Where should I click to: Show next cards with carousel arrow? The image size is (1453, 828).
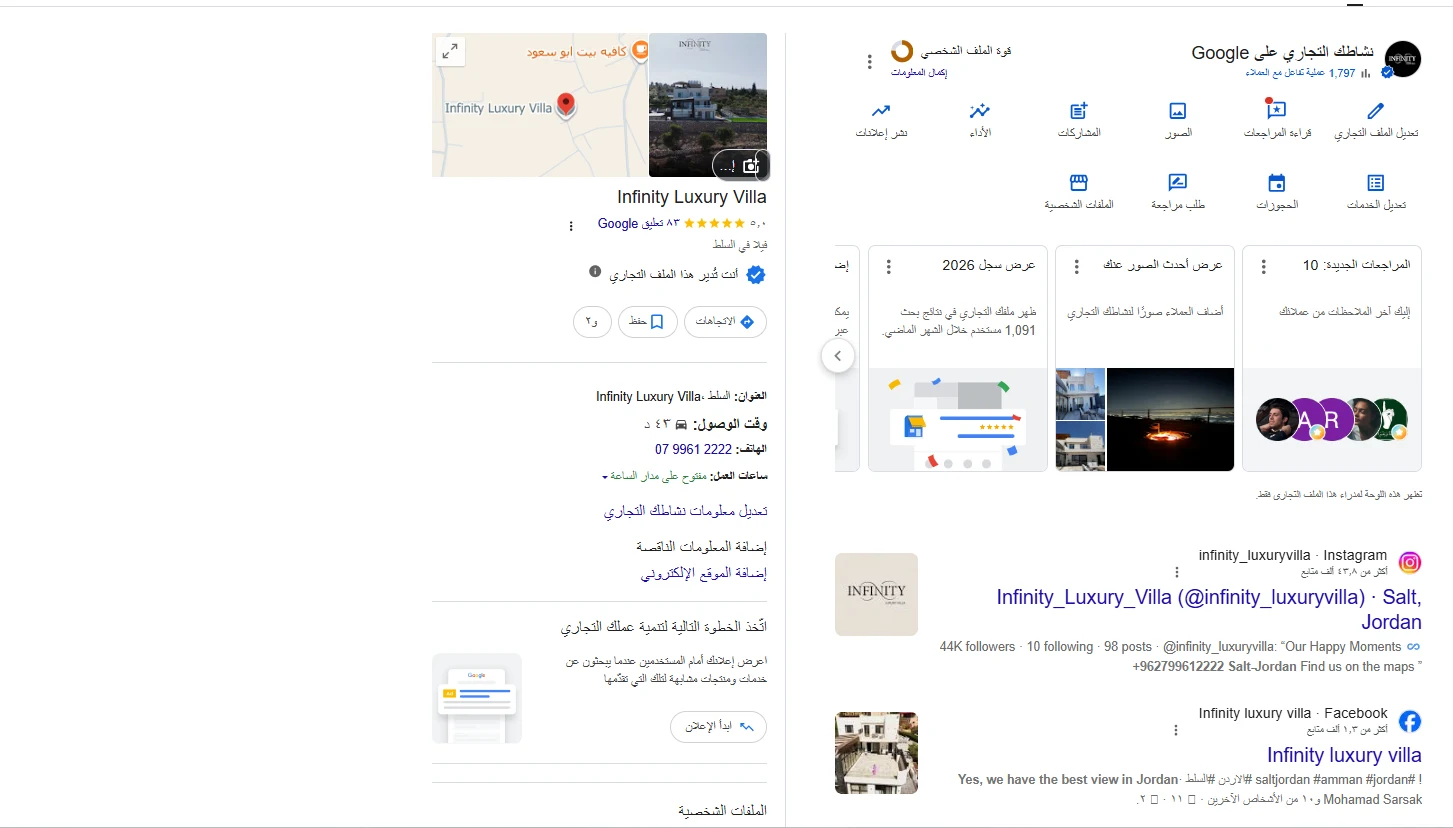click(x=838, y=355)
